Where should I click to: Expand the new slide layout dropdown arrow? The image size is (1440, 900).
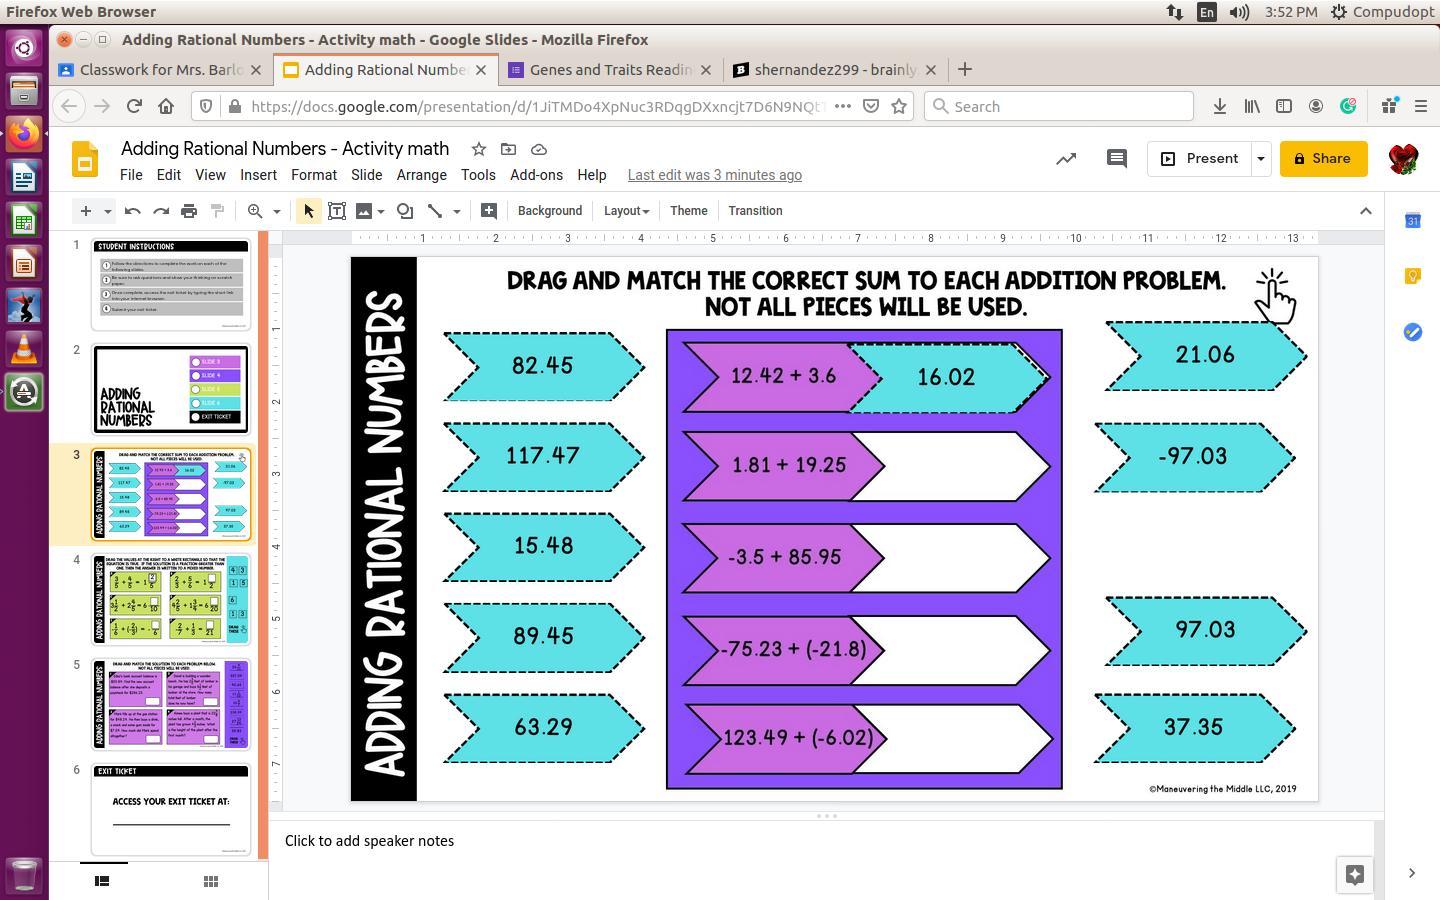coord(107,211)
